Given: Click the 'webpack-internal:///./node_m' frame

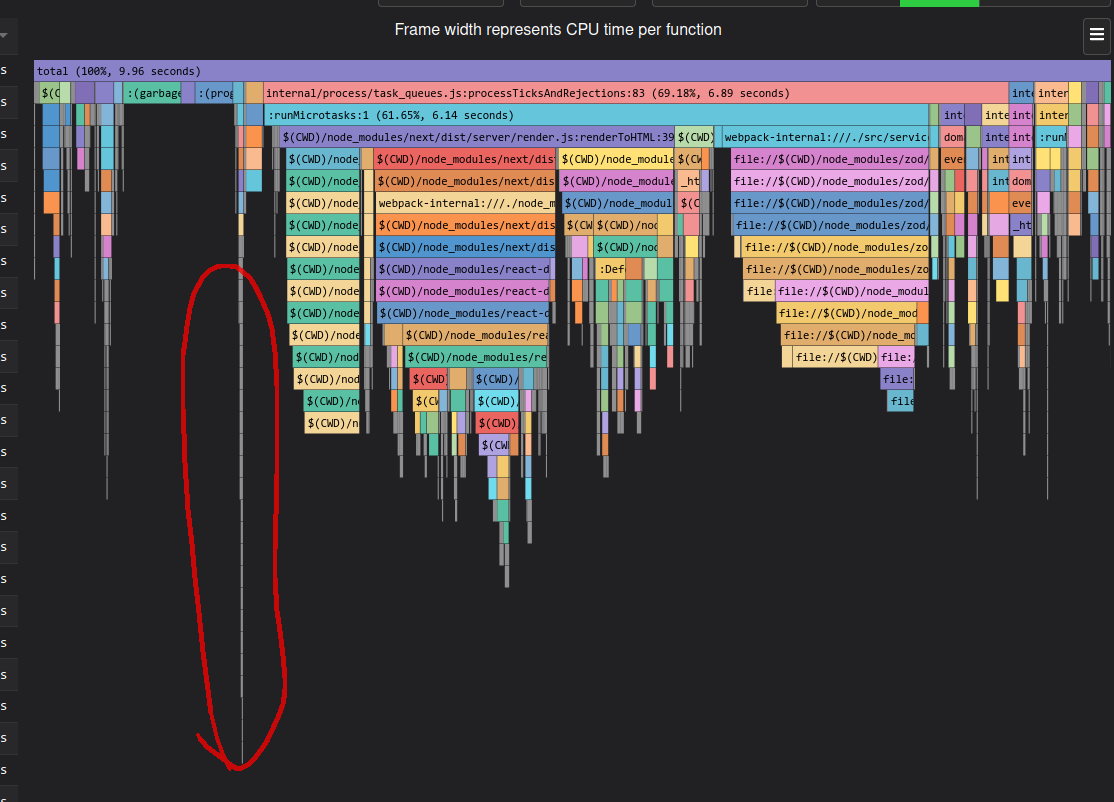Looking at the screenshot, I should tap(465, 203).
